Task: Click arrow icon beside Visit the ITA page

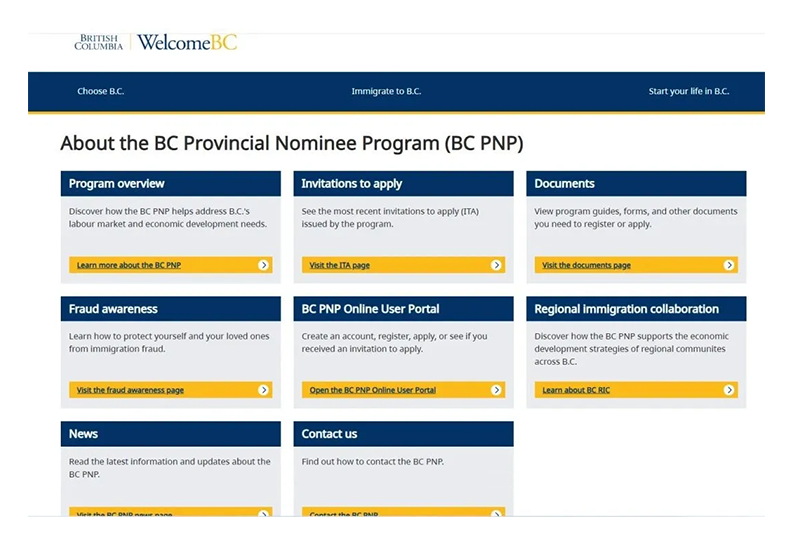Action: (497, 265)
